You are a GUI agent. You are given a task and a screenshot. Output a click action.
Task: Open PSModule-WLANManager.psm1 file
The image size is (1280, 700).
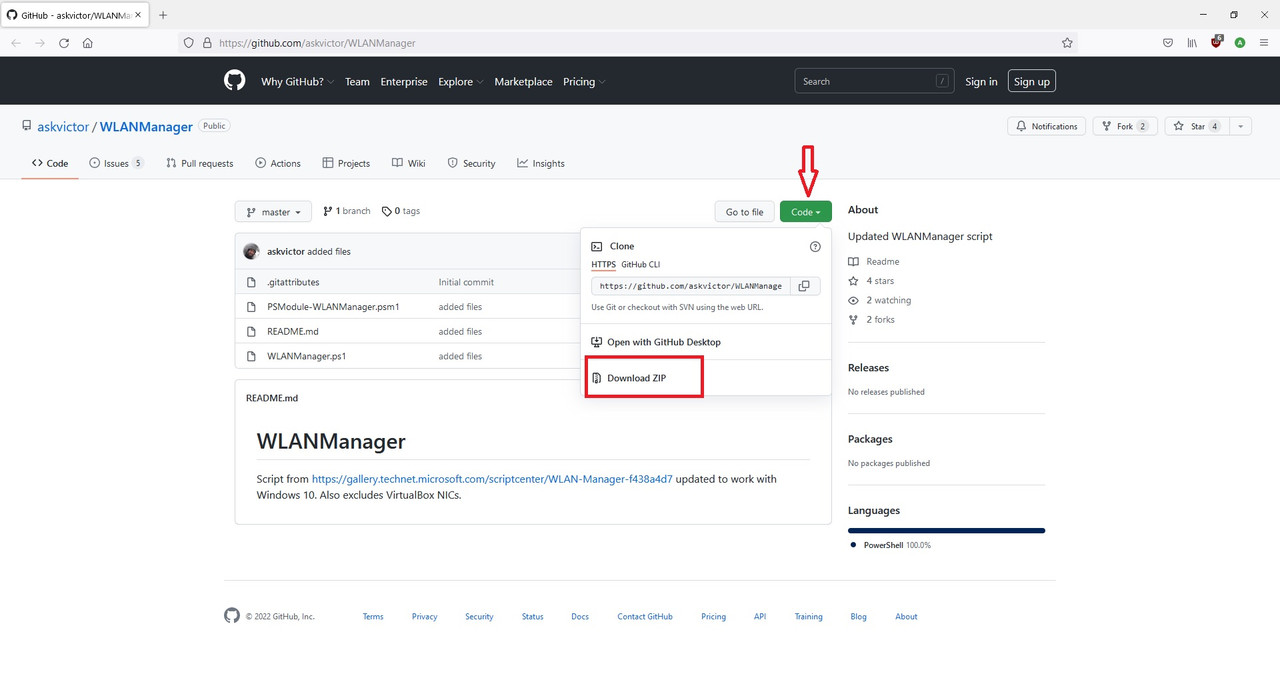tap(333, 307)
